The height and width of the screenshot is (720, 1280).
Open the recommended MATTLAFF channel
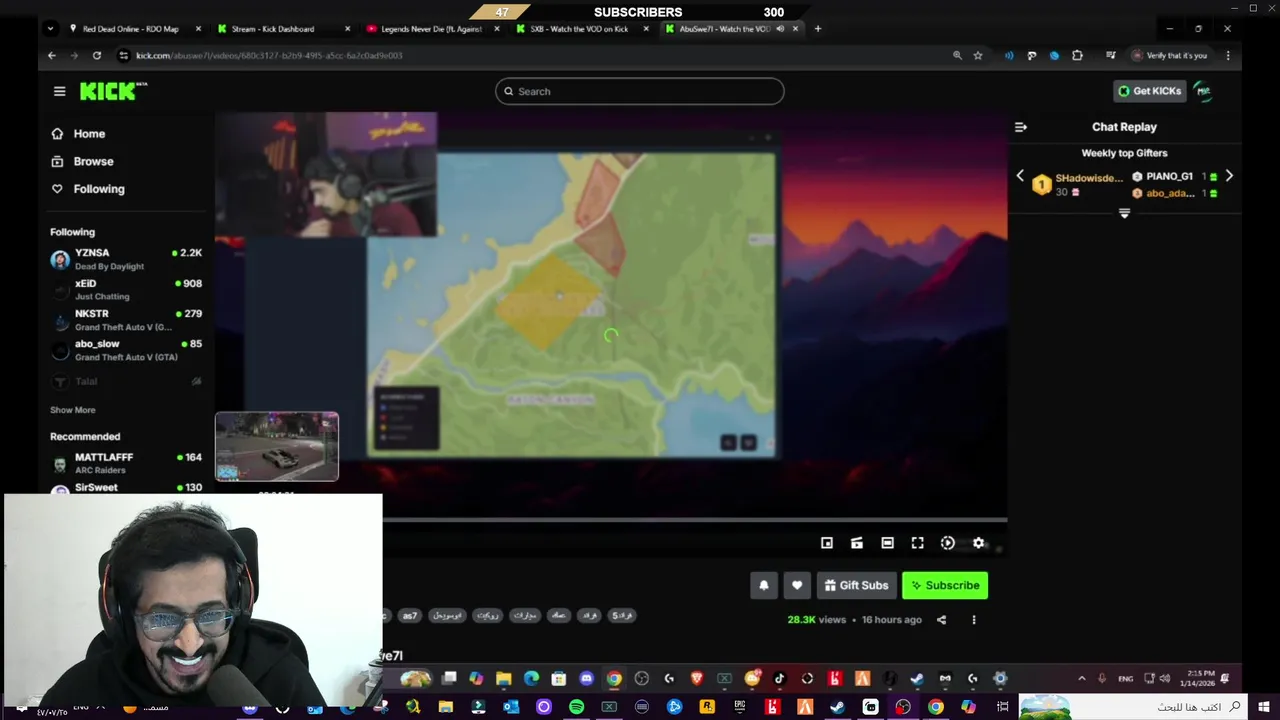click(125, 463)
